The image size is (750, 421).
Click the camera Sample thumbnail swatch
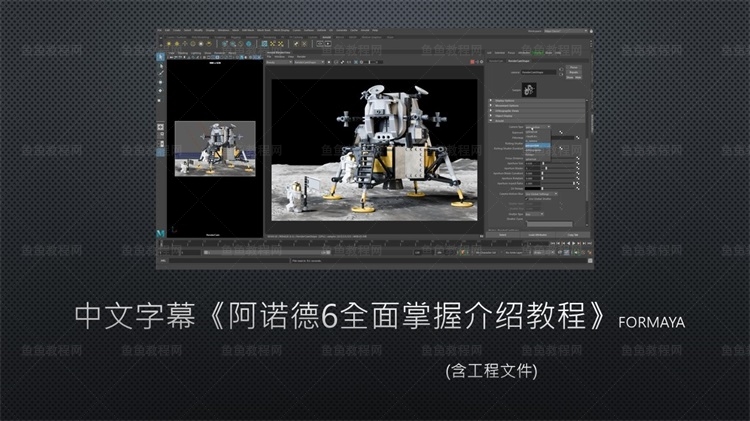coord(529,89)
